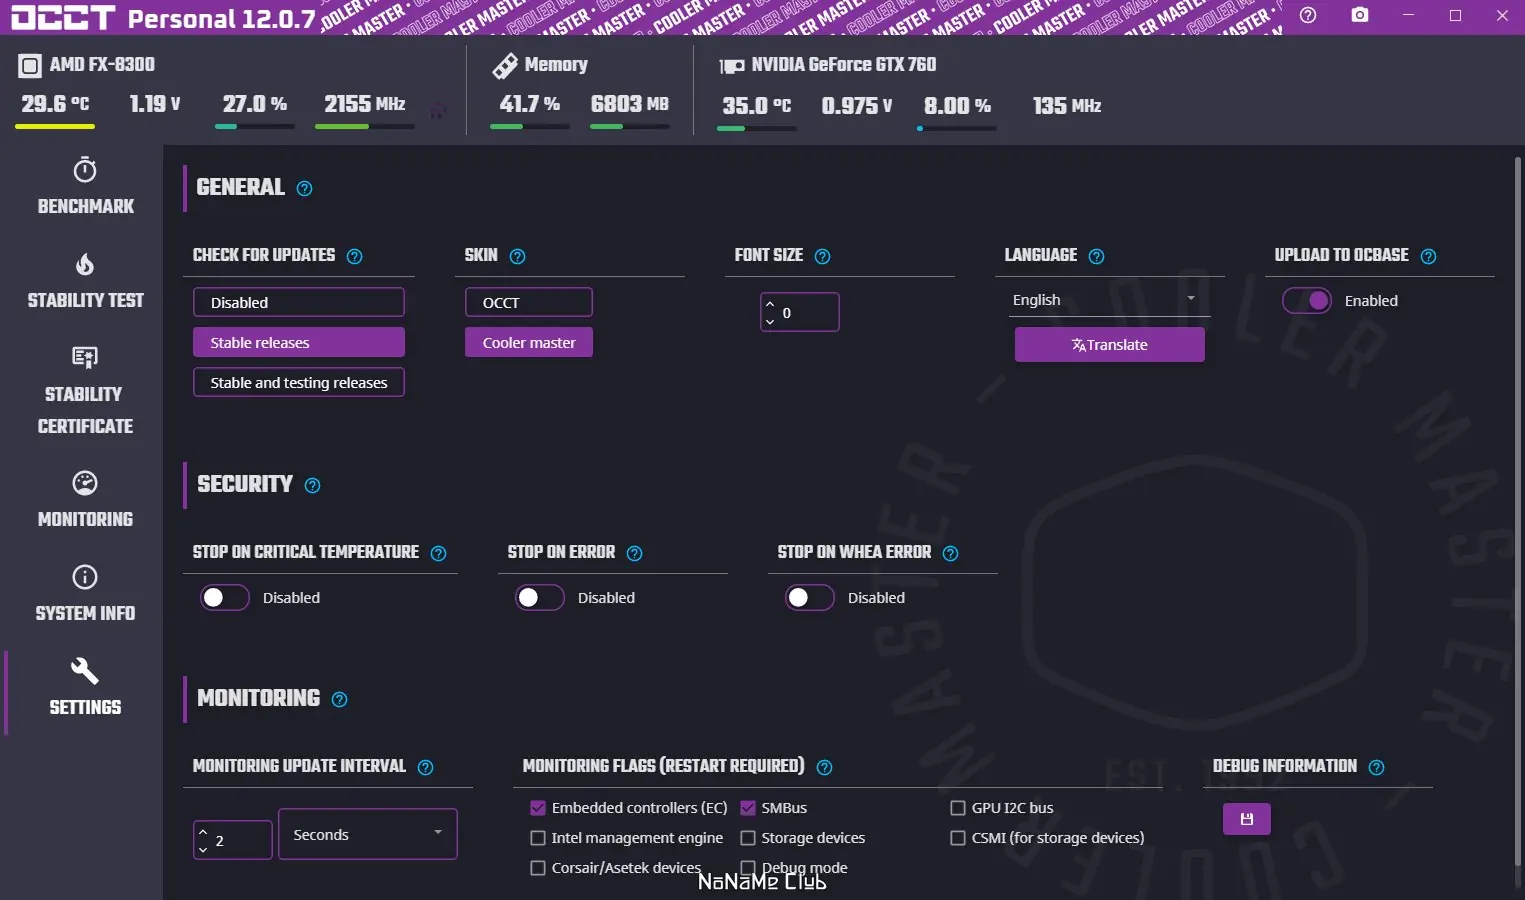
Task: Enable Stop on Critical Temperature switch
Action: coord(224,598)
